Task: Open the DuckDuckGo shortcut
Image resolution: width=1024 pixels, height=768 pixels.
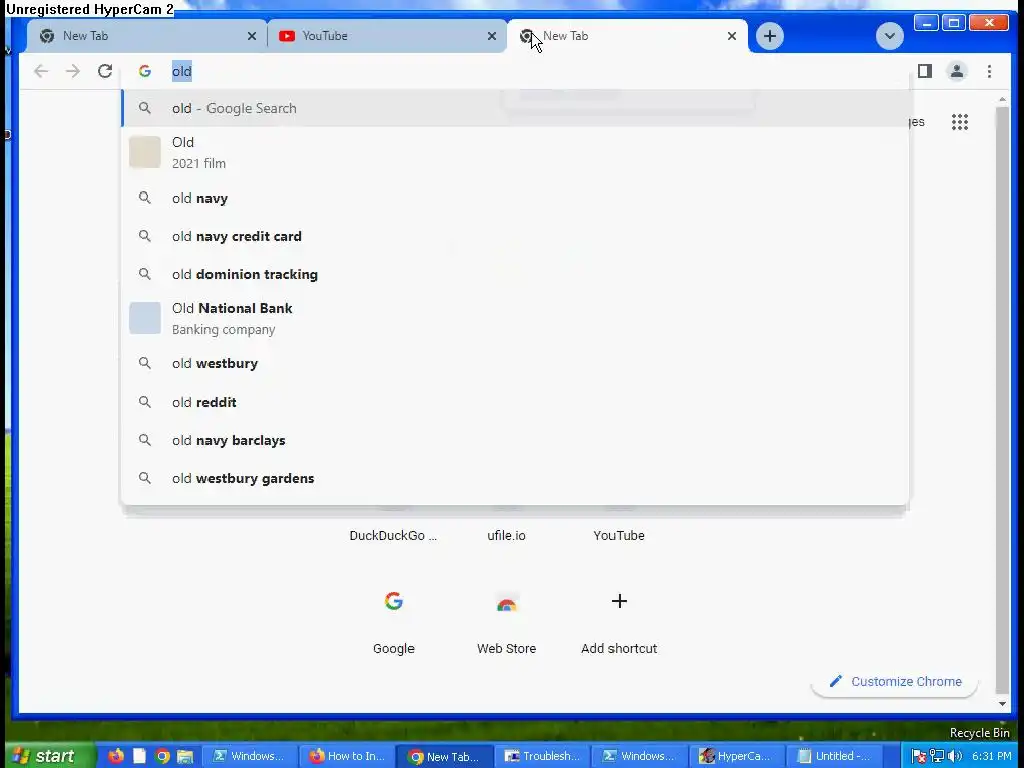Action: [393, 536]
